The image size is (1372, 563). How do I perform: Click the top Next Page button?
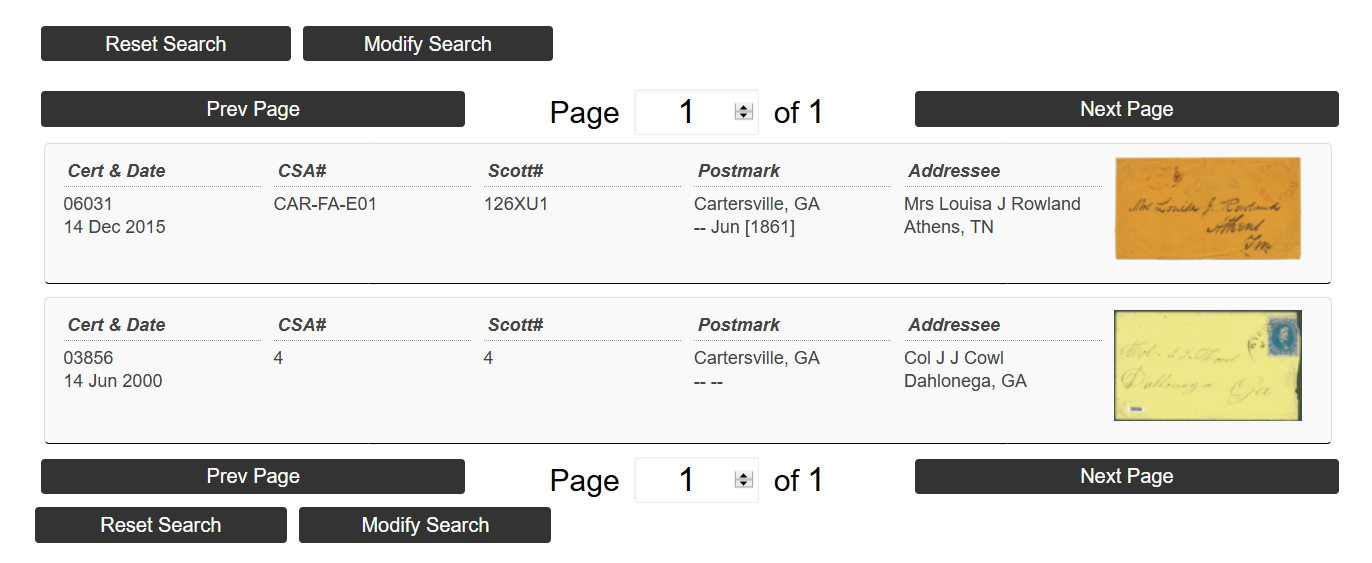(1127, 109)
